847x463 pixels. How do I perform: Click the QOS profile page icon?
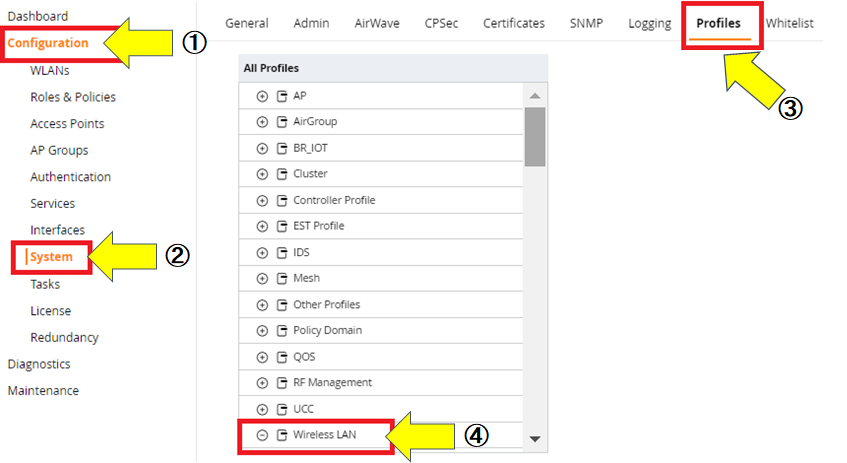click(281, 357)
